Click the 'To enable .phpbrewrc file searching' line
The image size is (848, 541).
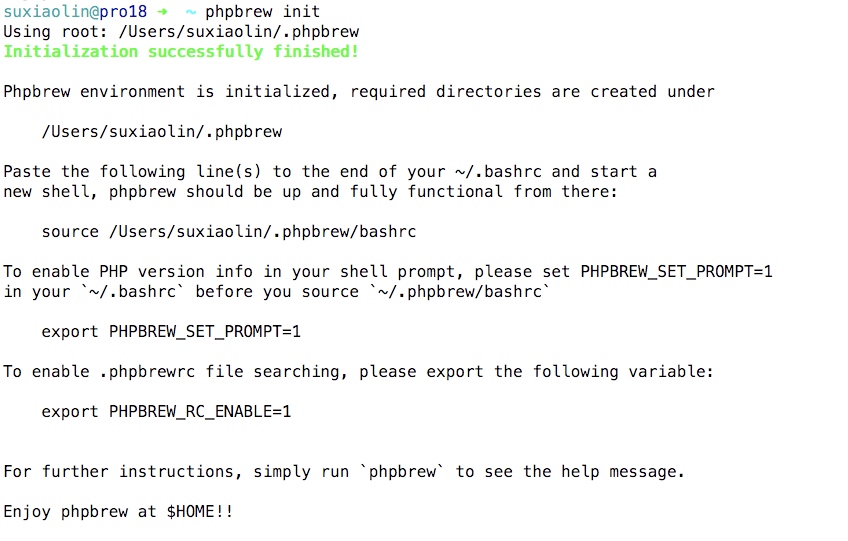click(x=359, y=372)
